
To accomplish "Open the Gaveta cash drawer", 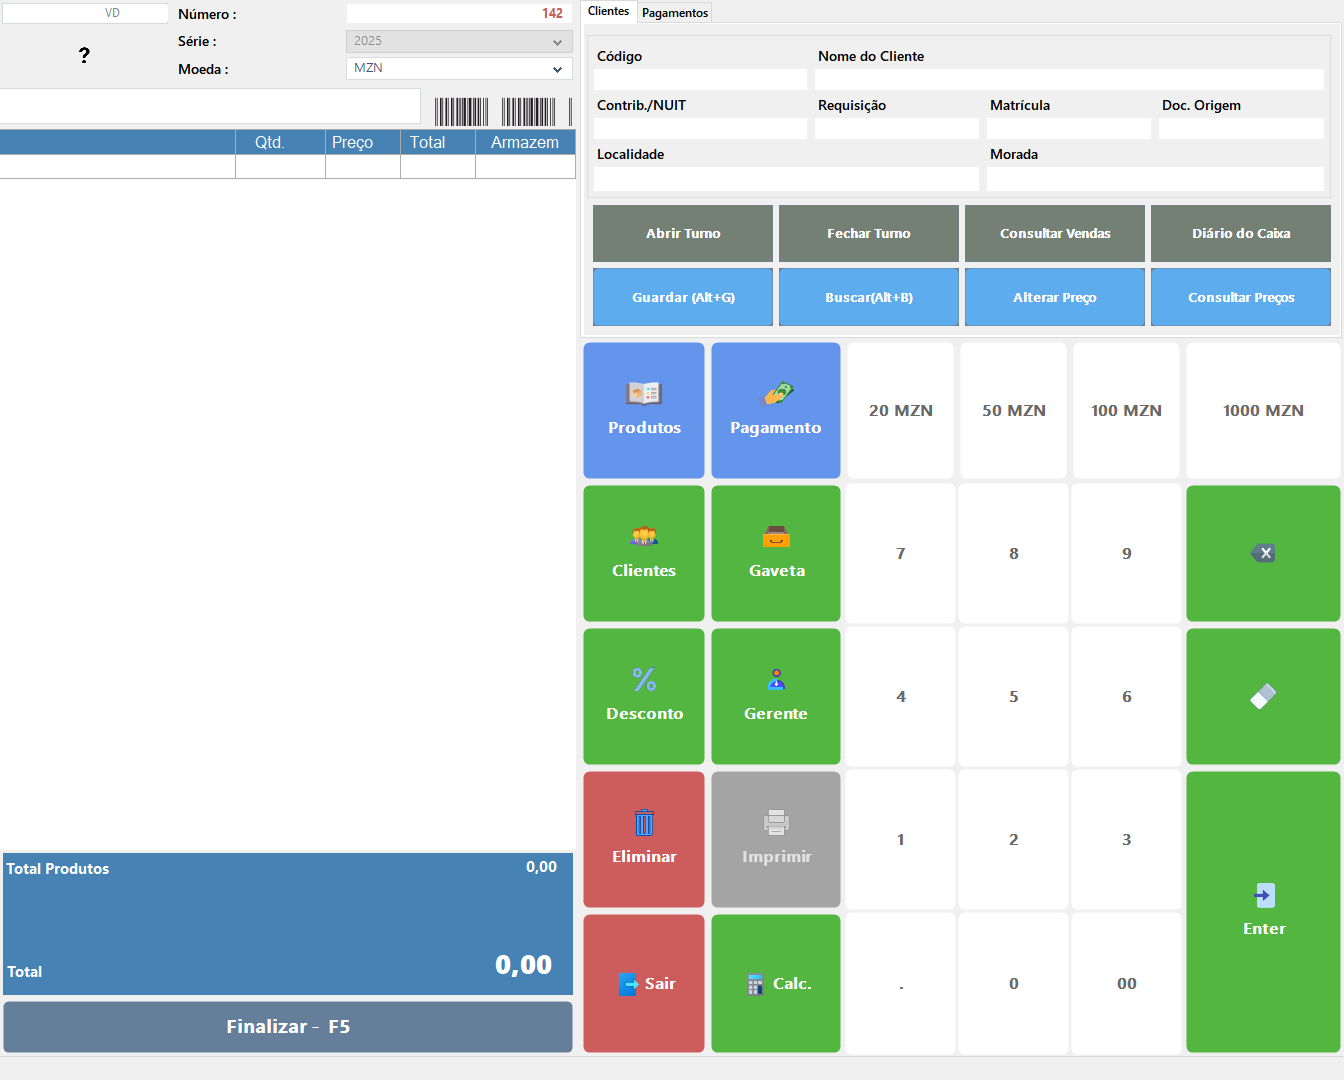I will [x=776, y=537].
